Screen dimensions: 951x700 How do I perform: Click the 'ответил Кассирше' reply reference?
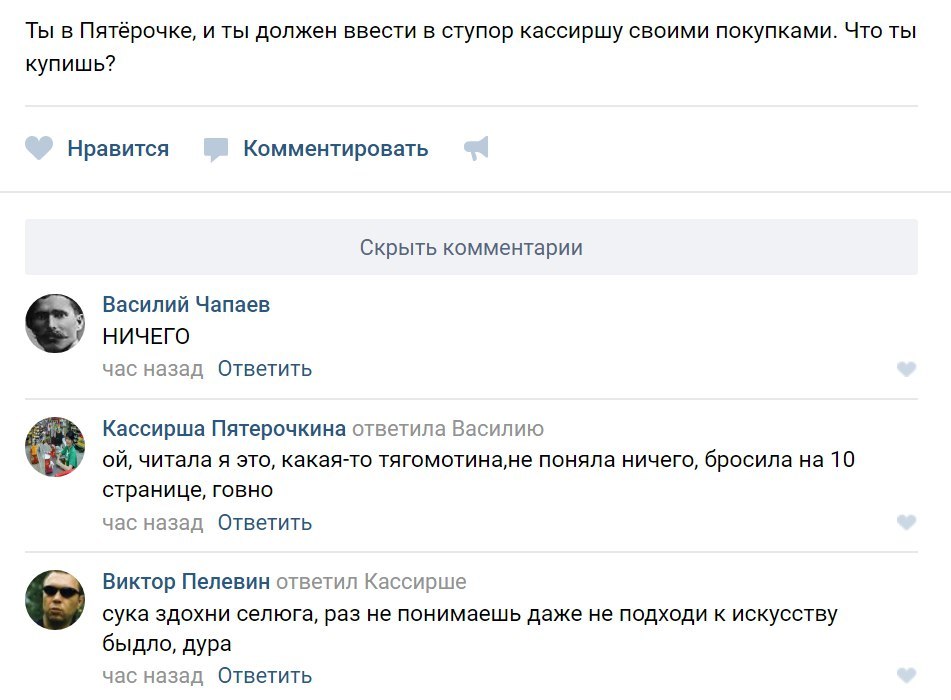coord(371,582)
